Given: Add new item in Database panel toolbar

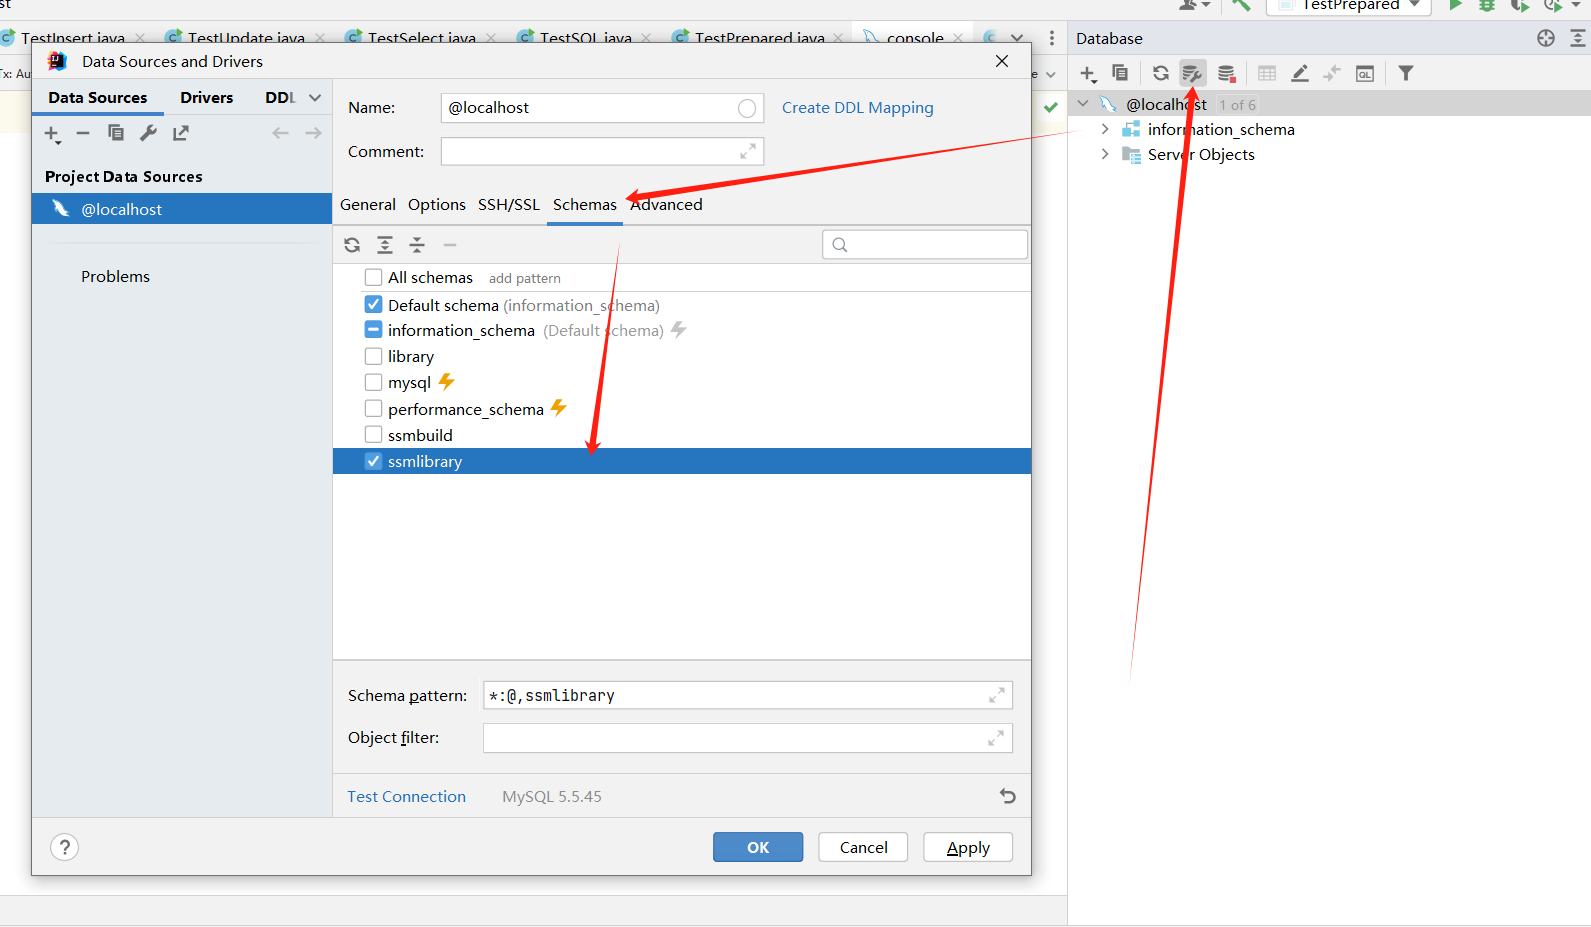Looking at the screenshot, I should pos(1088,73).
